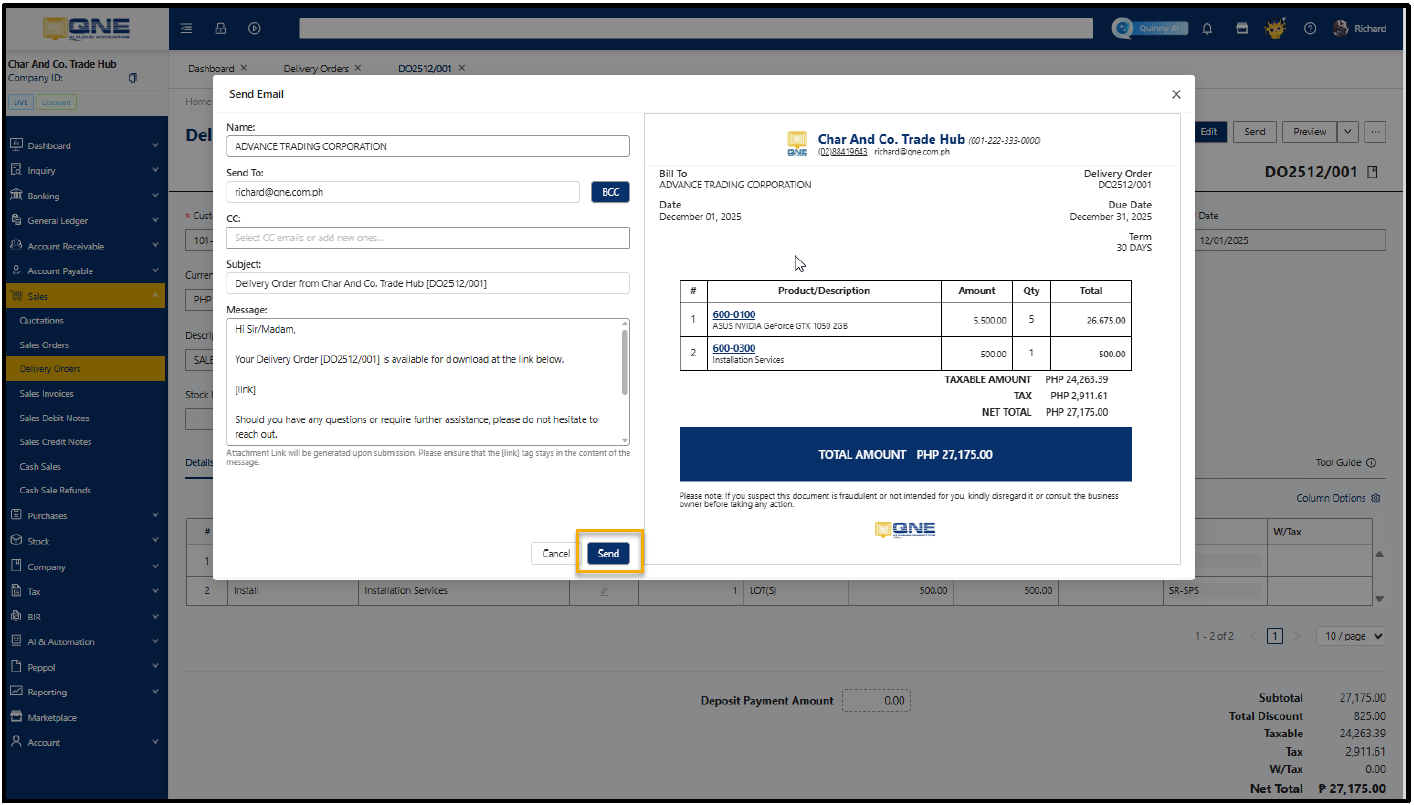Click the help question mark icon
Viewport: 1414px width, 805px height.
pos(1309,29)
